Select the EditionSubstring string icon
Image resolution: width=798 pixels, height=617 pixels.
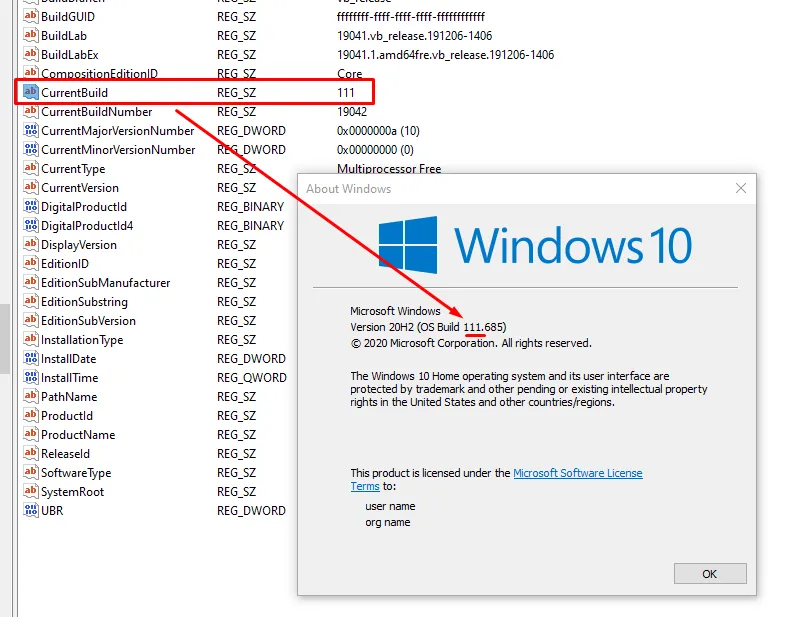[x=31, y=301]
